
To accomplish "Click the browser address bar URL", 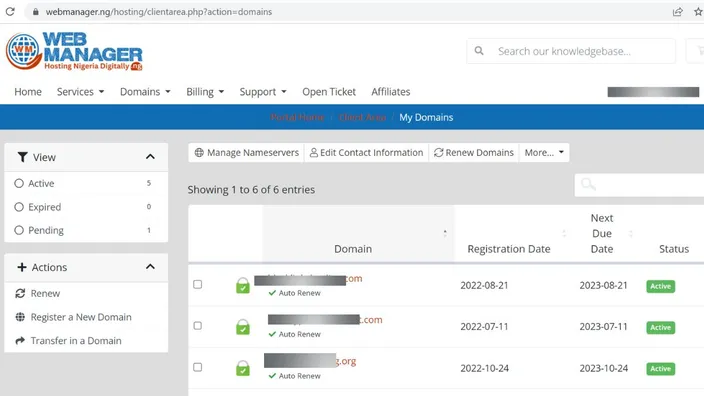I will tap(159, 12).
